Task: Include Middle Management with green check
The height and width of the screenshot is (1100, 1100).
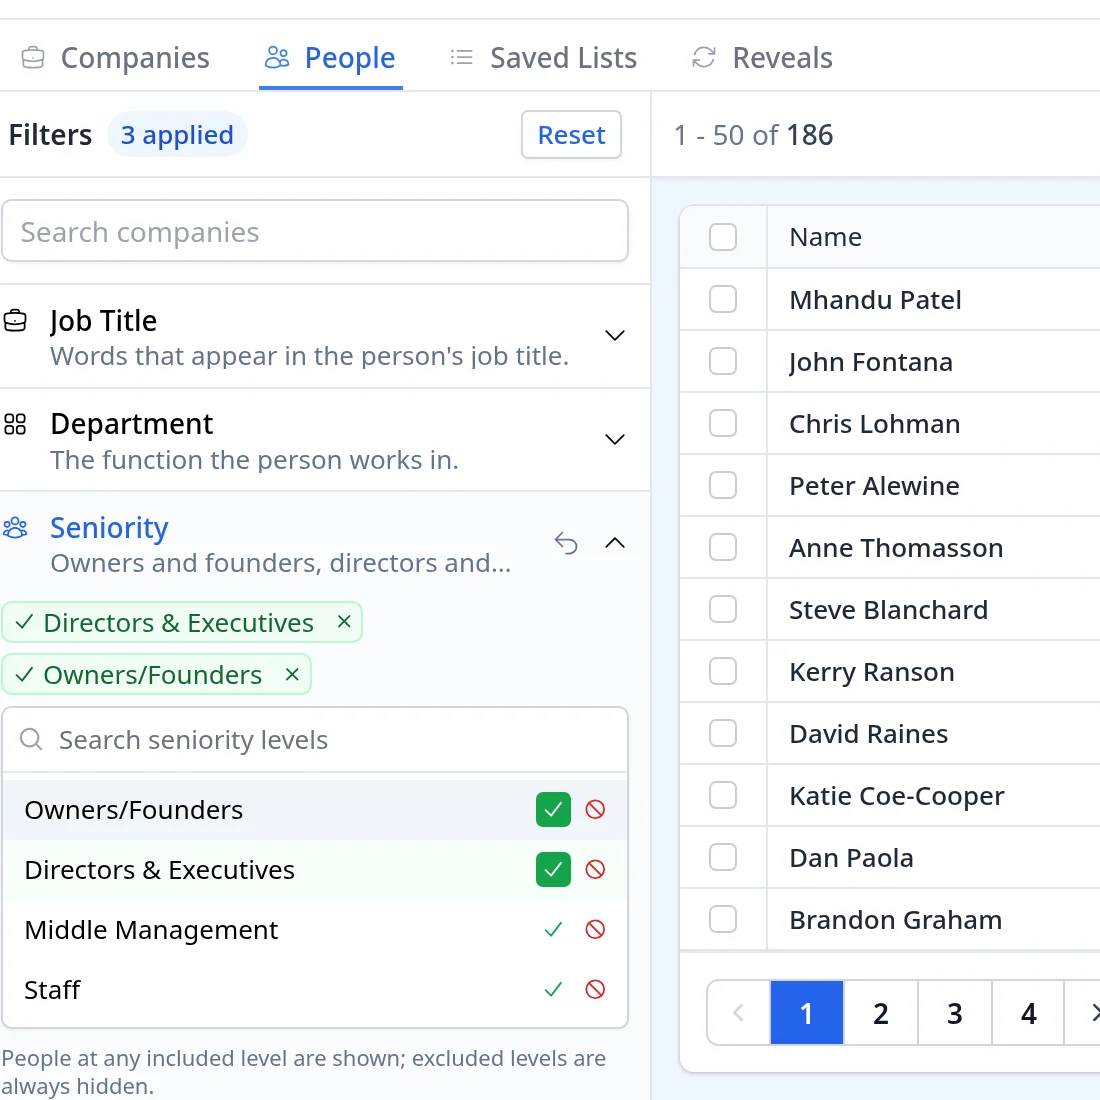Action: pos(553,930)
